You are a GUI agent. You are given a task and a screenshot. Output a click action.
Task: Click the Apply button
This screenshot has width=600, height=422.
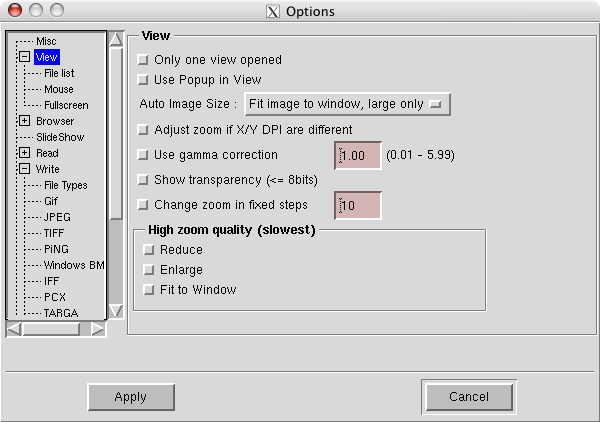[130, 397]
